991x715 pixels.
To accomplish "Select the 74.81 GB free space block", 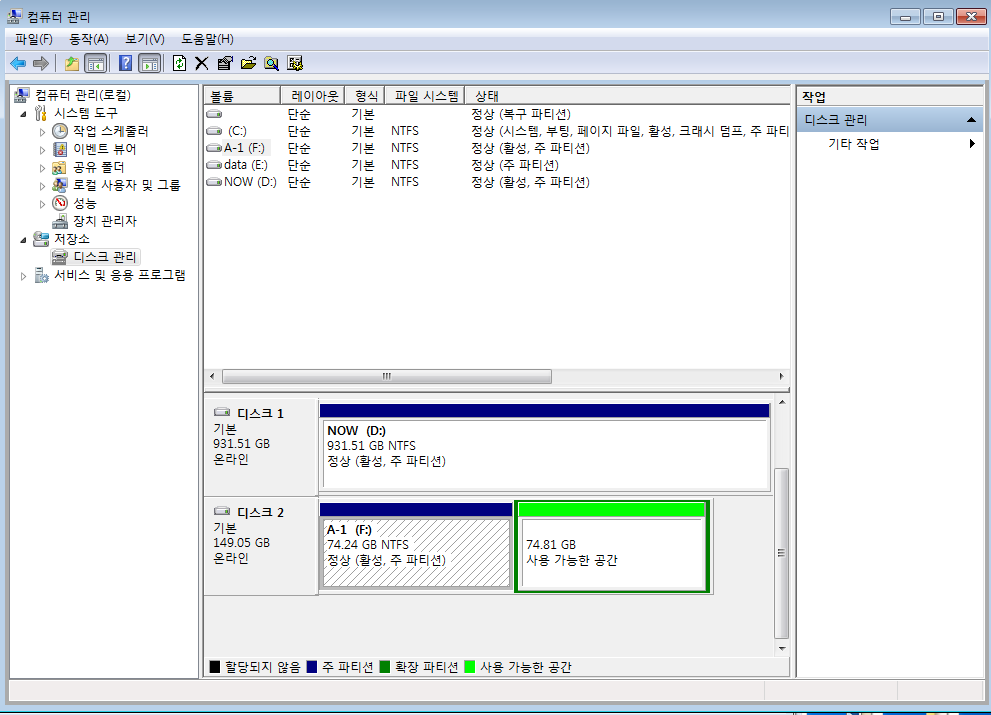I will [x=612, y=547].
